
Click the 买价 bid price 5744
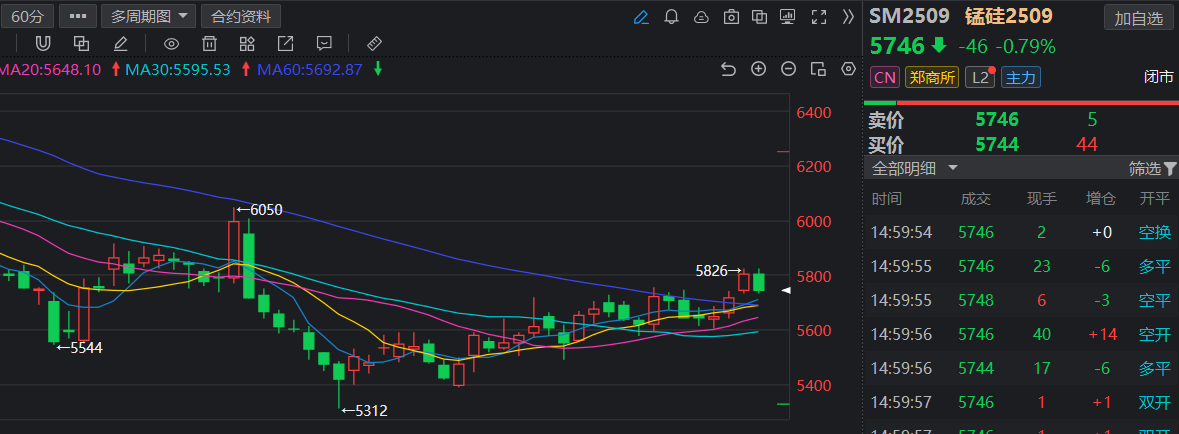[x=996, y=144]
